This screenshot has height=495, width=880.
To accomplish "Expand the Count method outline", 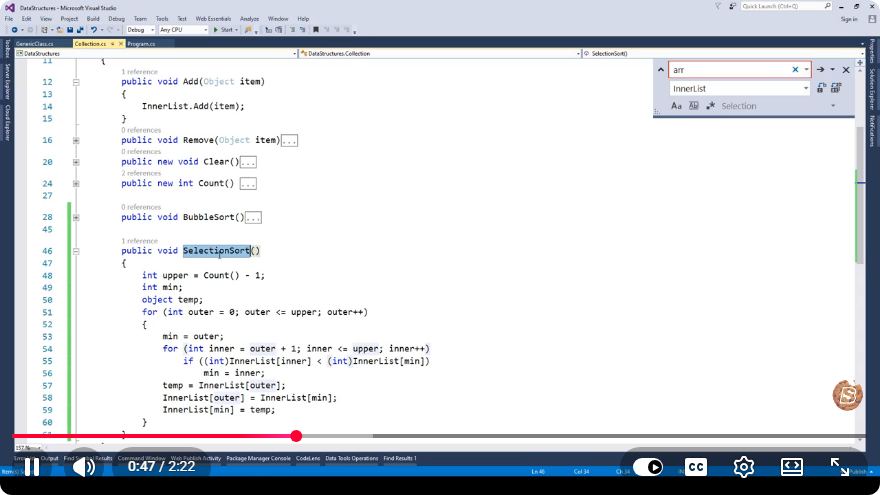I will (x=76, y=184).
